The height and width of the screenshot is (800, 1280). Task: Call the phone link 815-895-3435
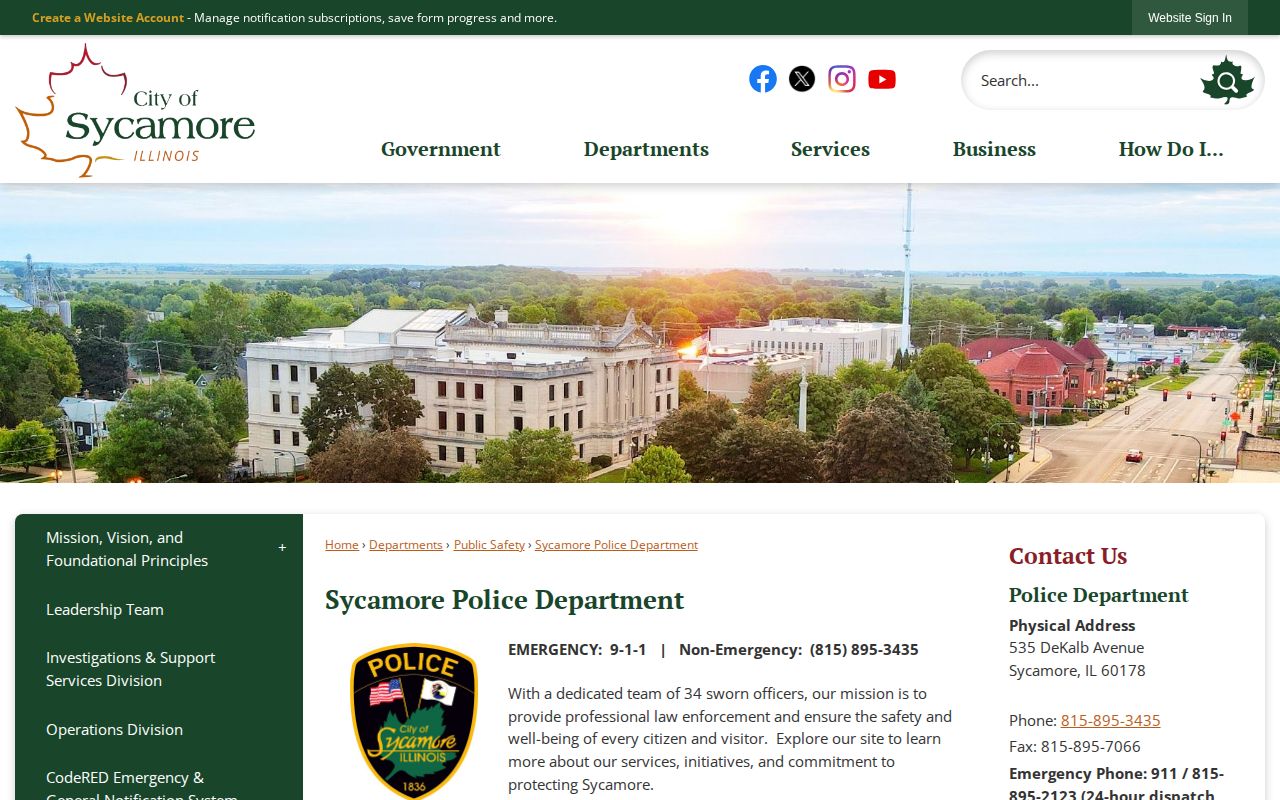coord(1110,720)
